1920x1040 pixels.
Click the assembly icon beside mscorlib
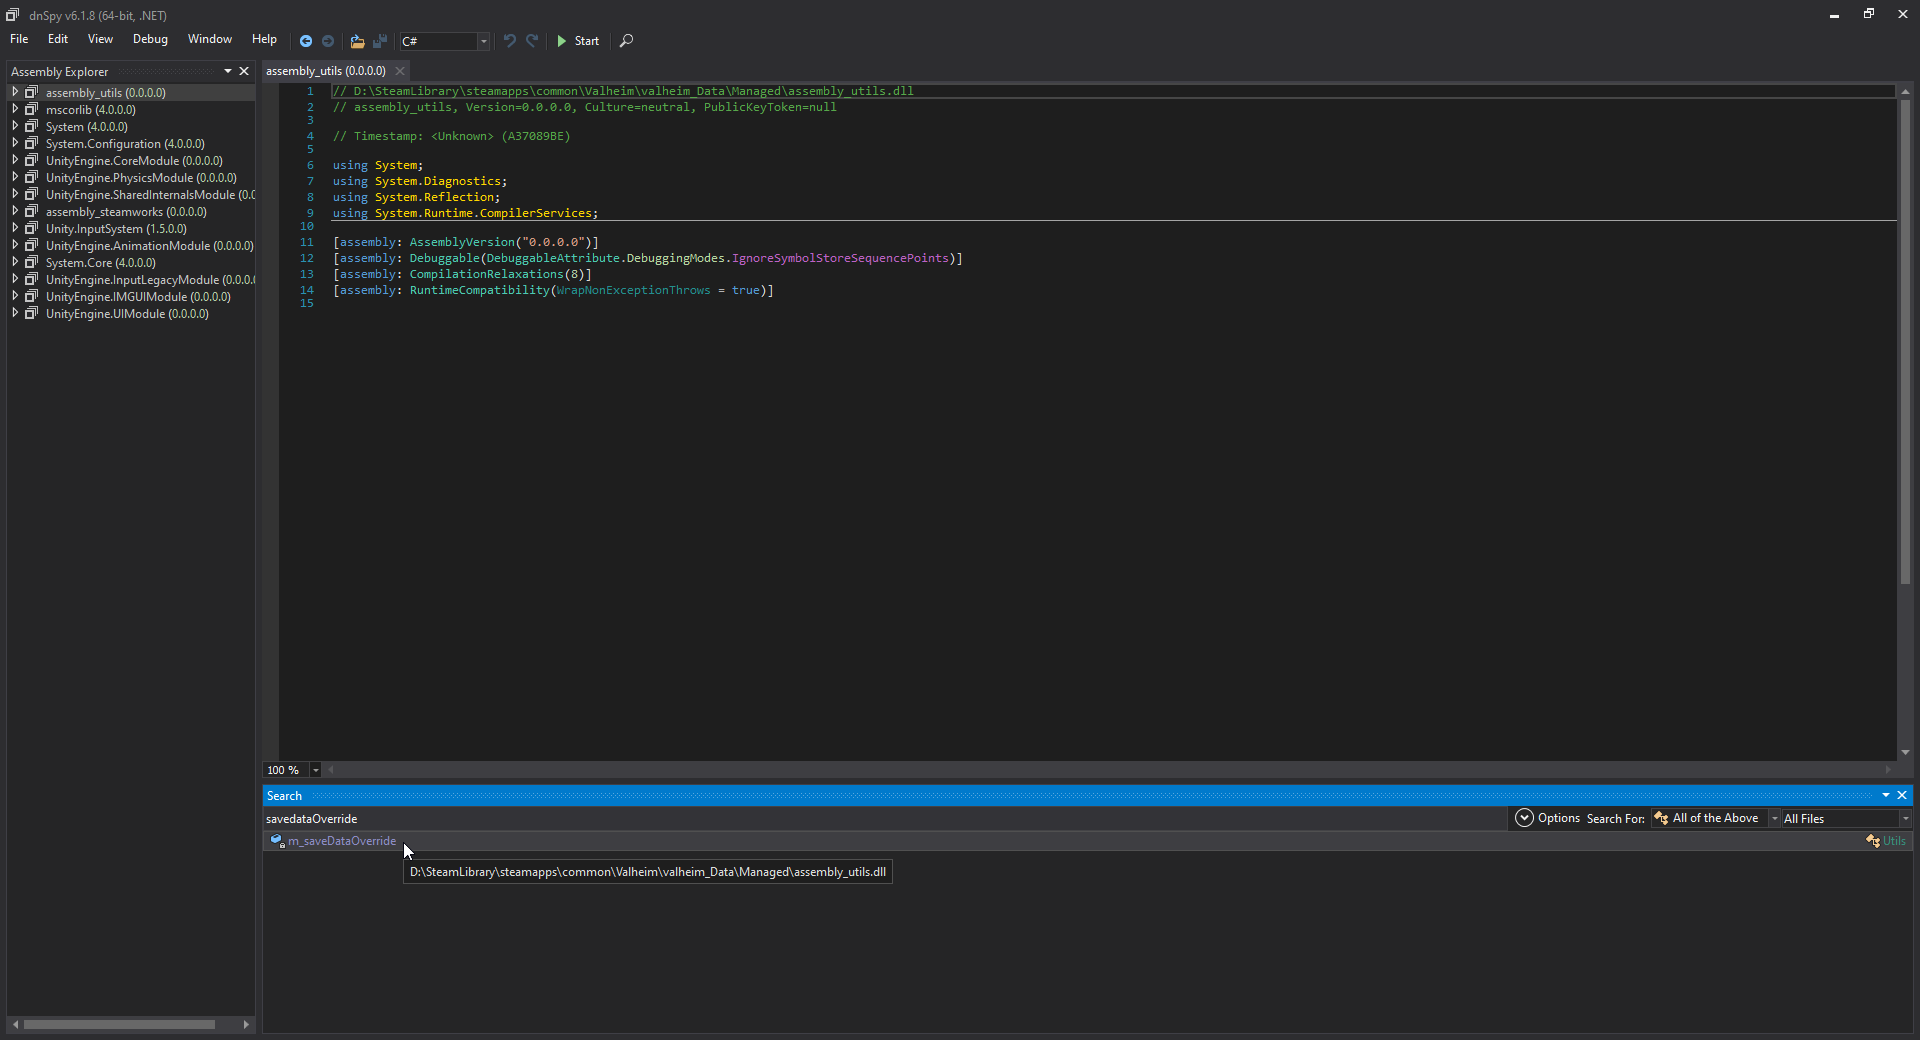(x=32, y=109)
